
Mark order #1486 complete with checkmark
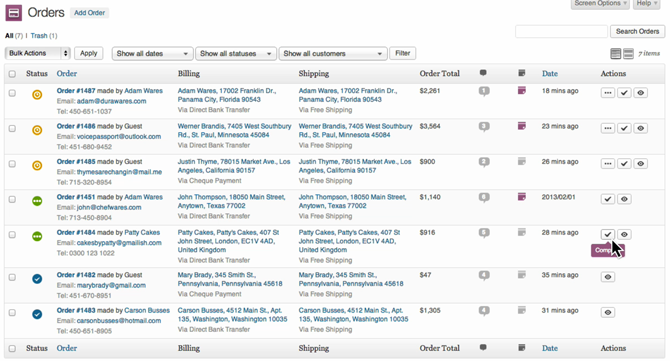(624, 128)
